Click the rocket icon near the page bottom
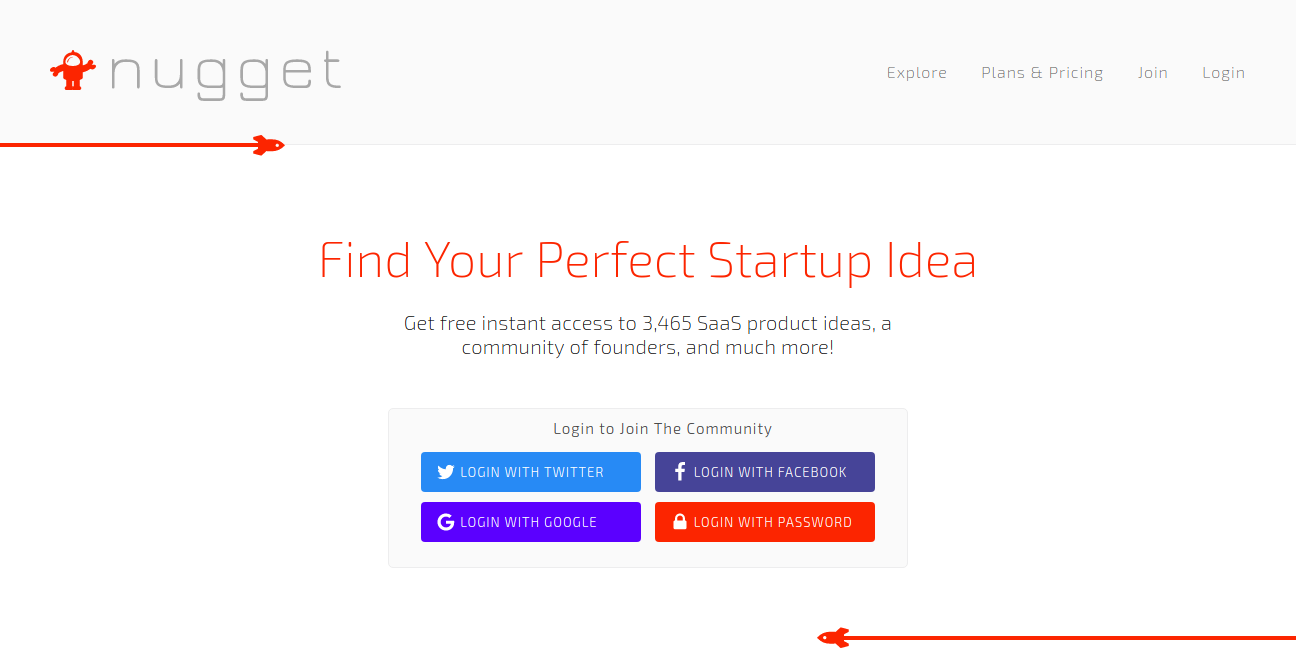This screenshot has height=663, width=1296. (x=833, y=637)
